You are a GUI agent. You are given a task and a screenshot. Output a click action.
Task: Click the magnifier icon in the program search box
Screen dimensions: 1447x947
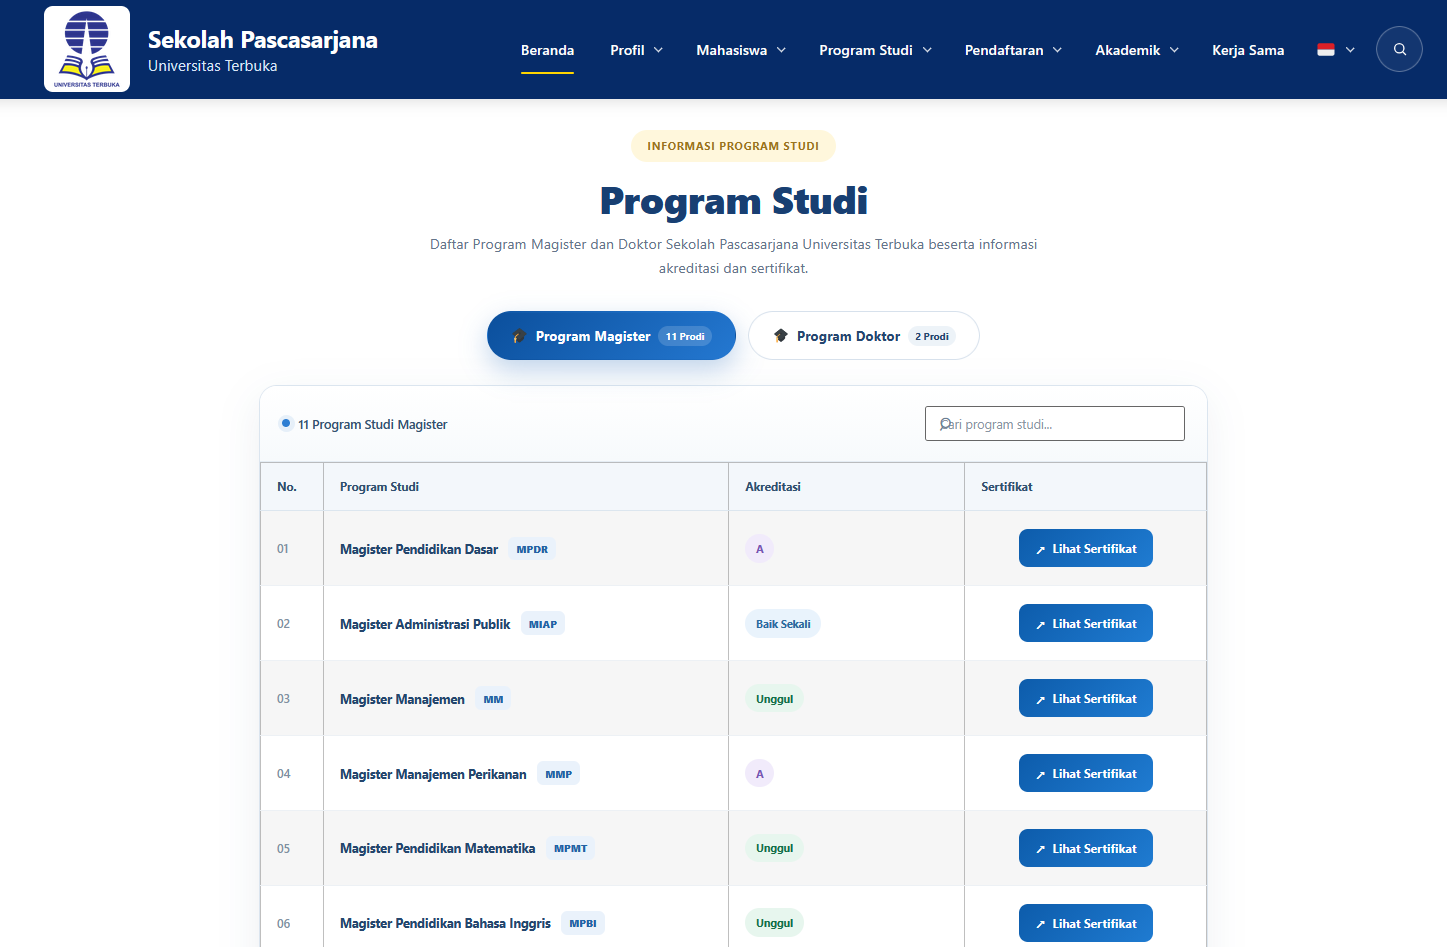pos(946,424)
